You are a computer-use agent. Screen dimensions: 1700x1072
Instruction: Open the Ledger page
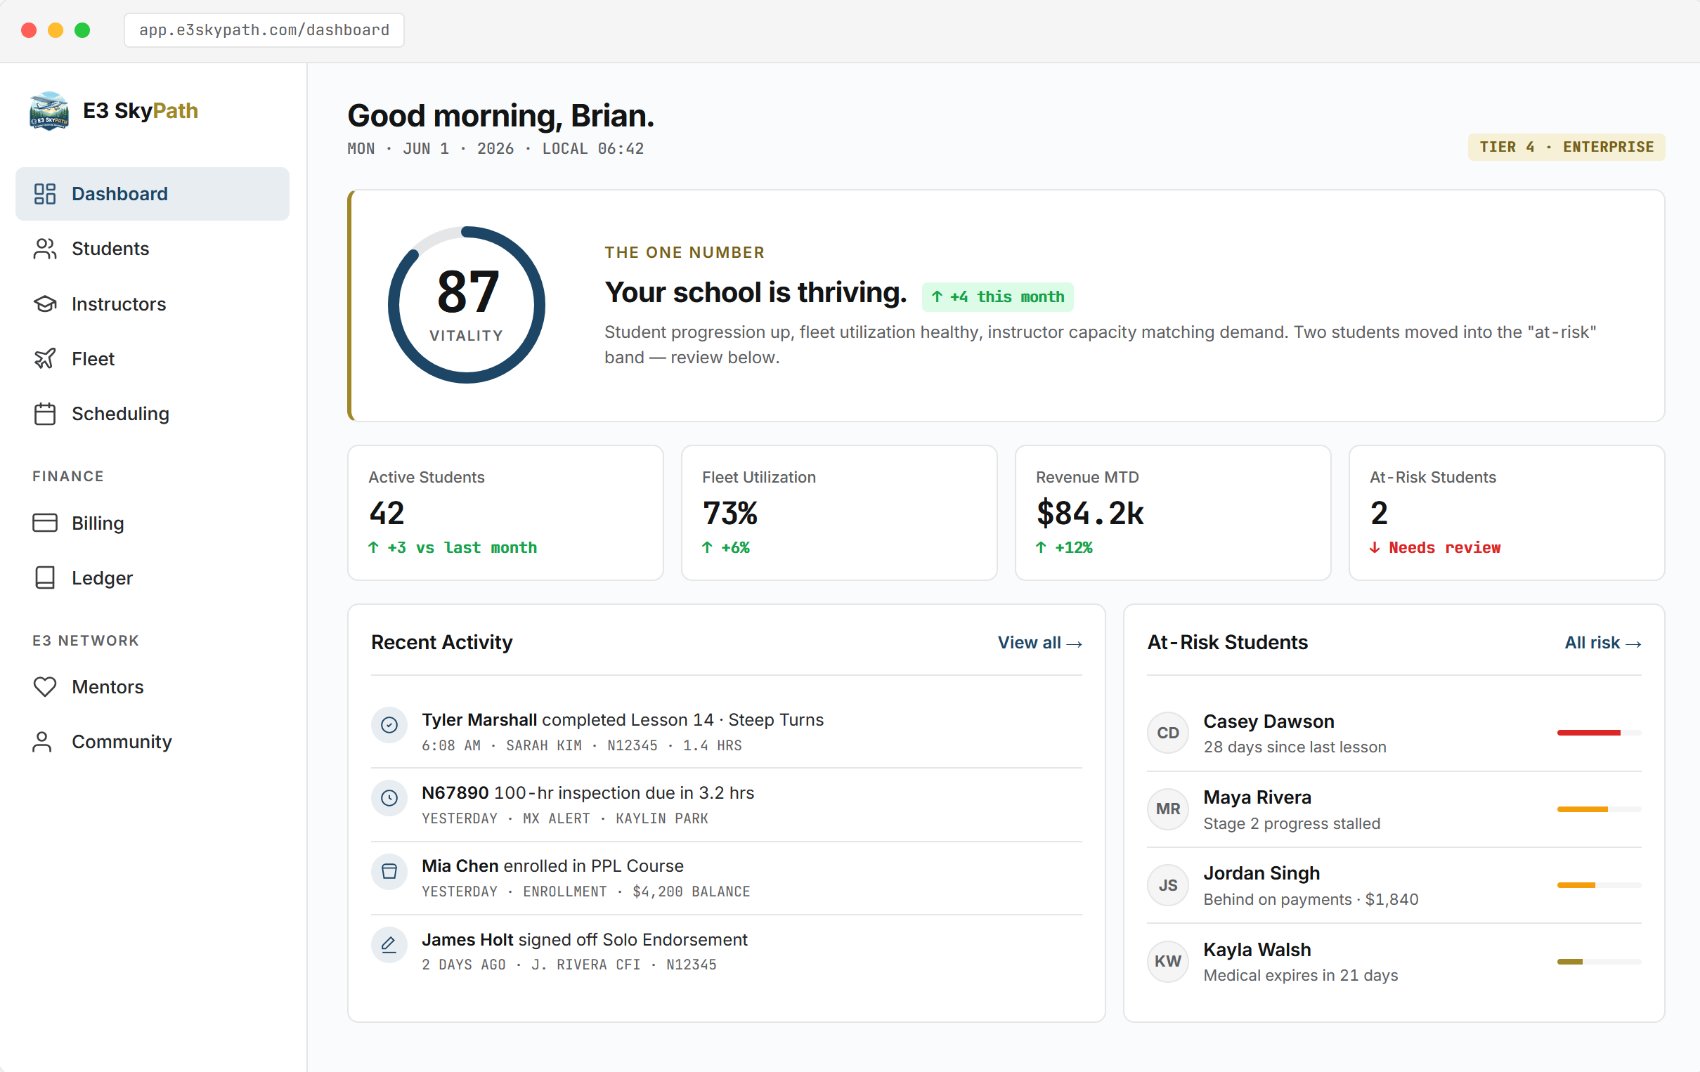[152, 578]
